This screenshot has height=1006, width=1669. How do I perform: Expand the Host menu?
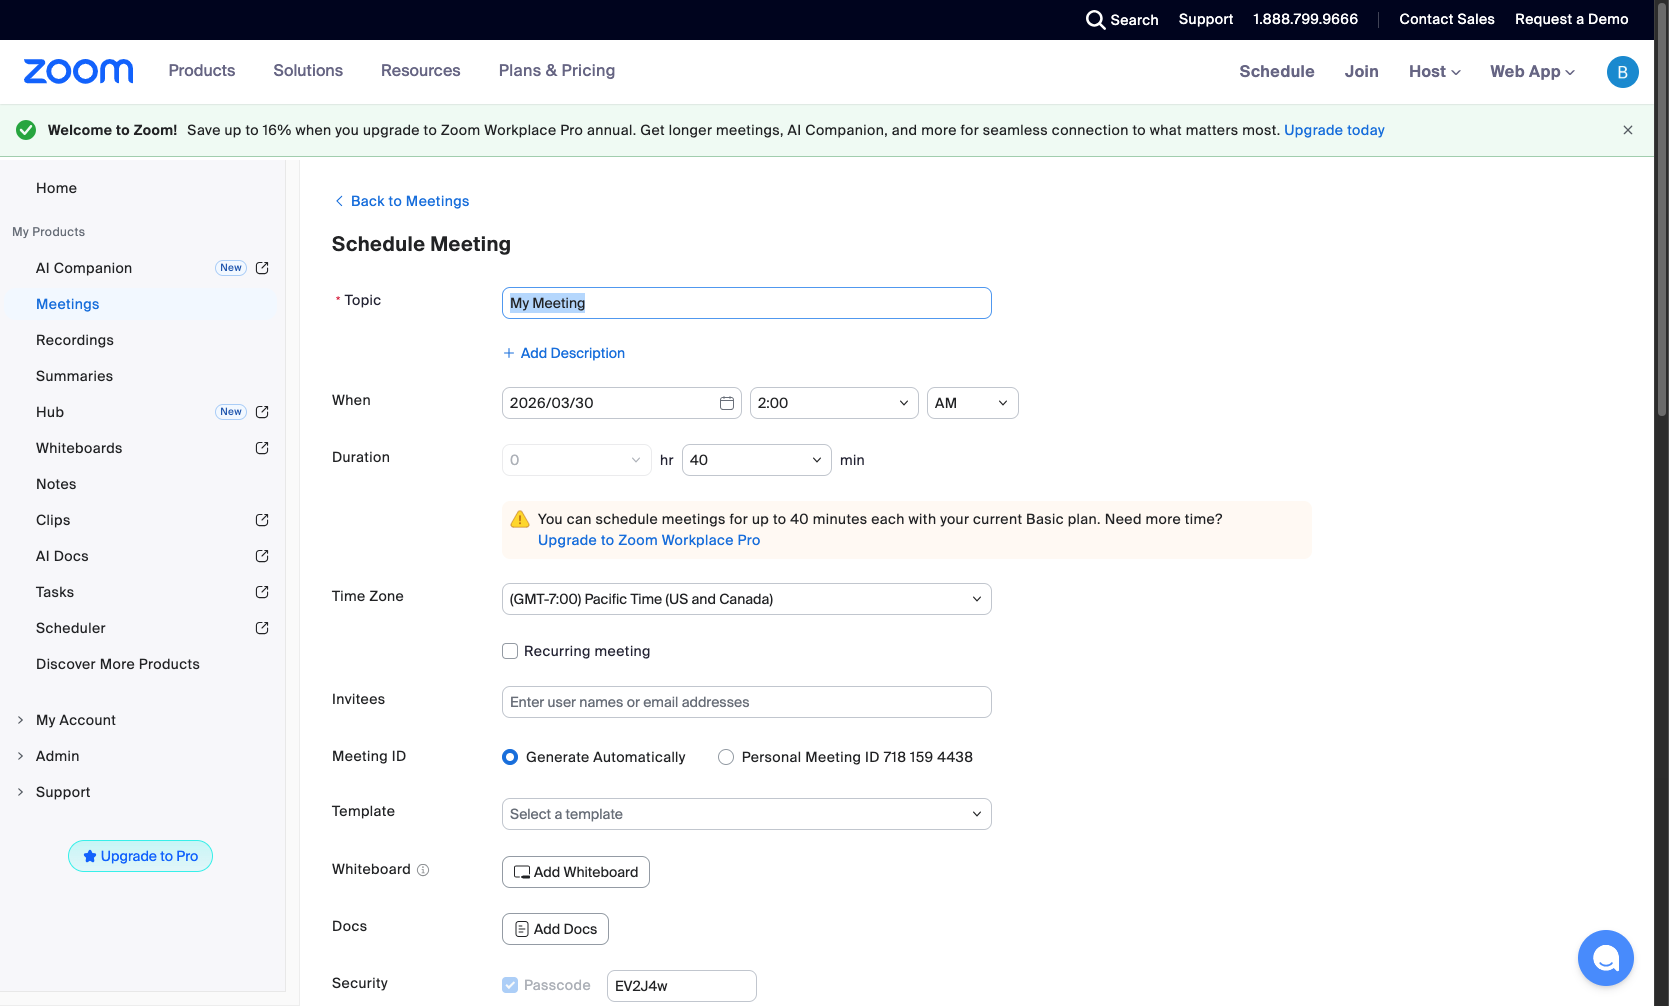[x=1435, y=71]
